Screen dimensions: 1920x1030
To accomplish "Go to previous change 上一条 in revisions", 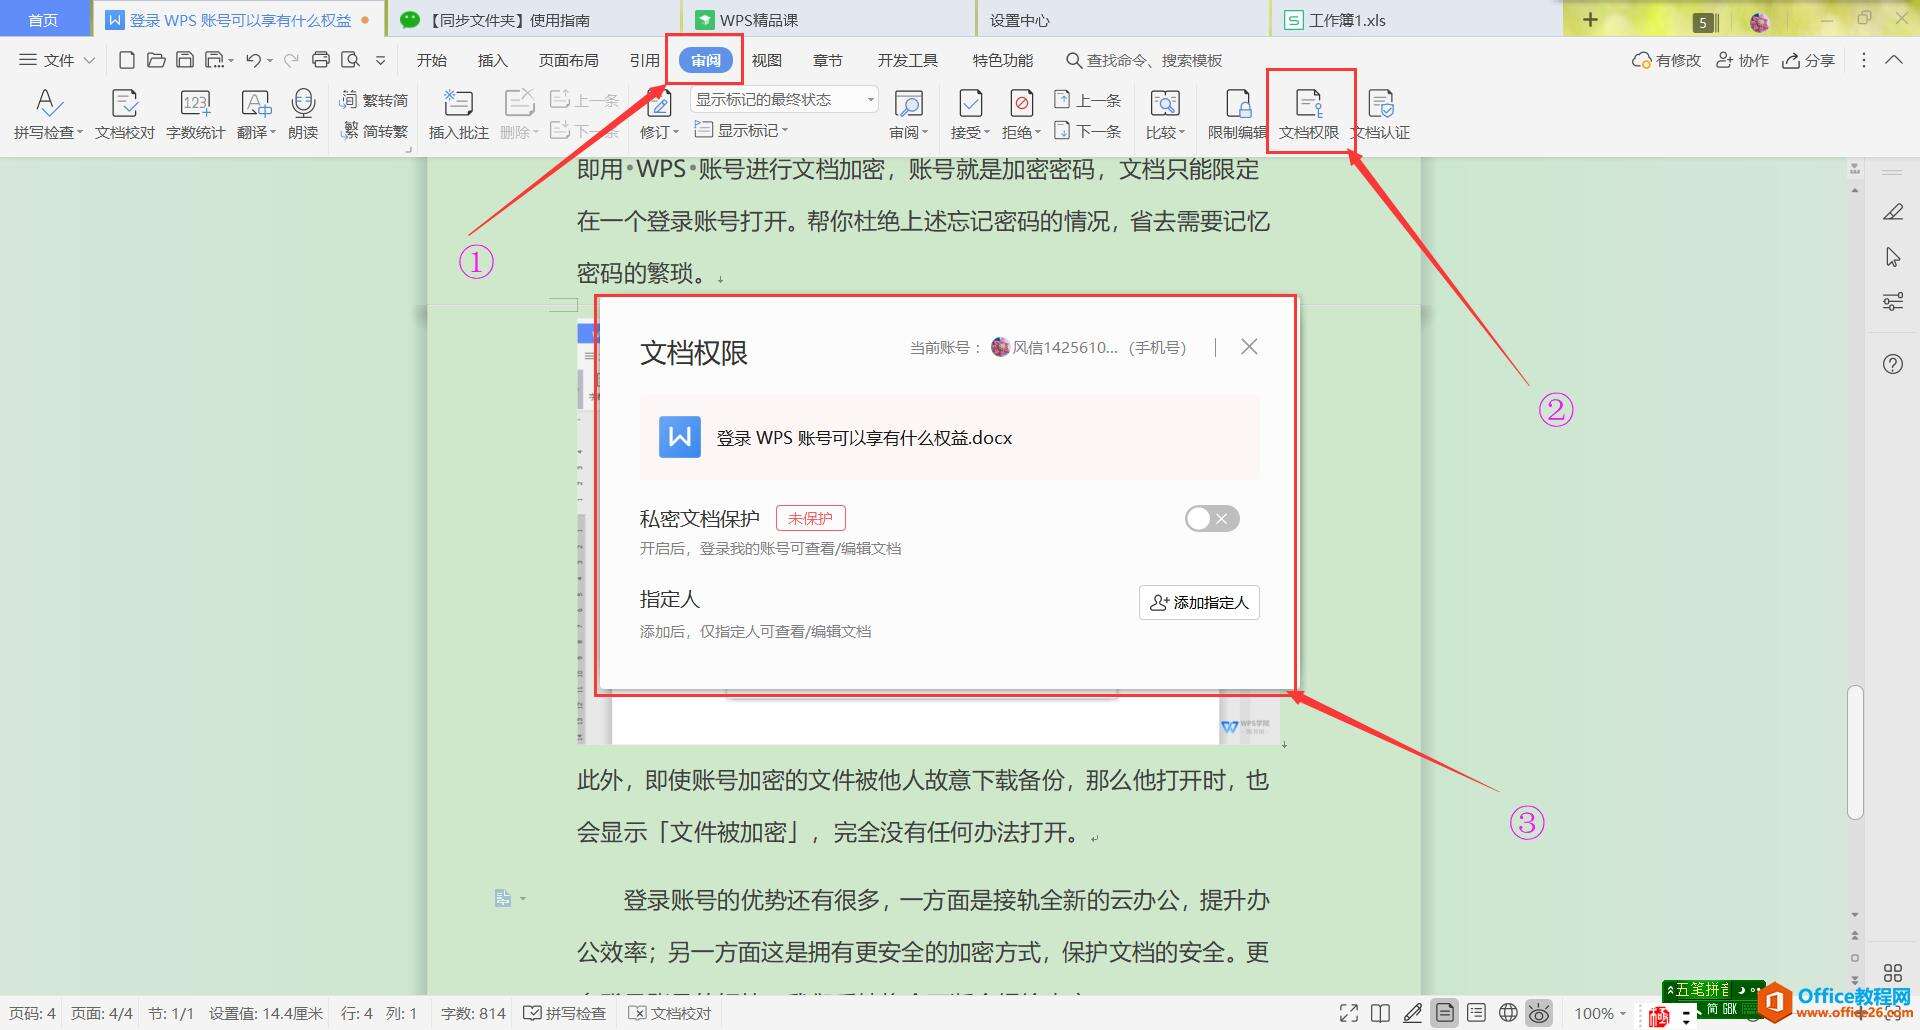I will click(x=1088, y=100).
